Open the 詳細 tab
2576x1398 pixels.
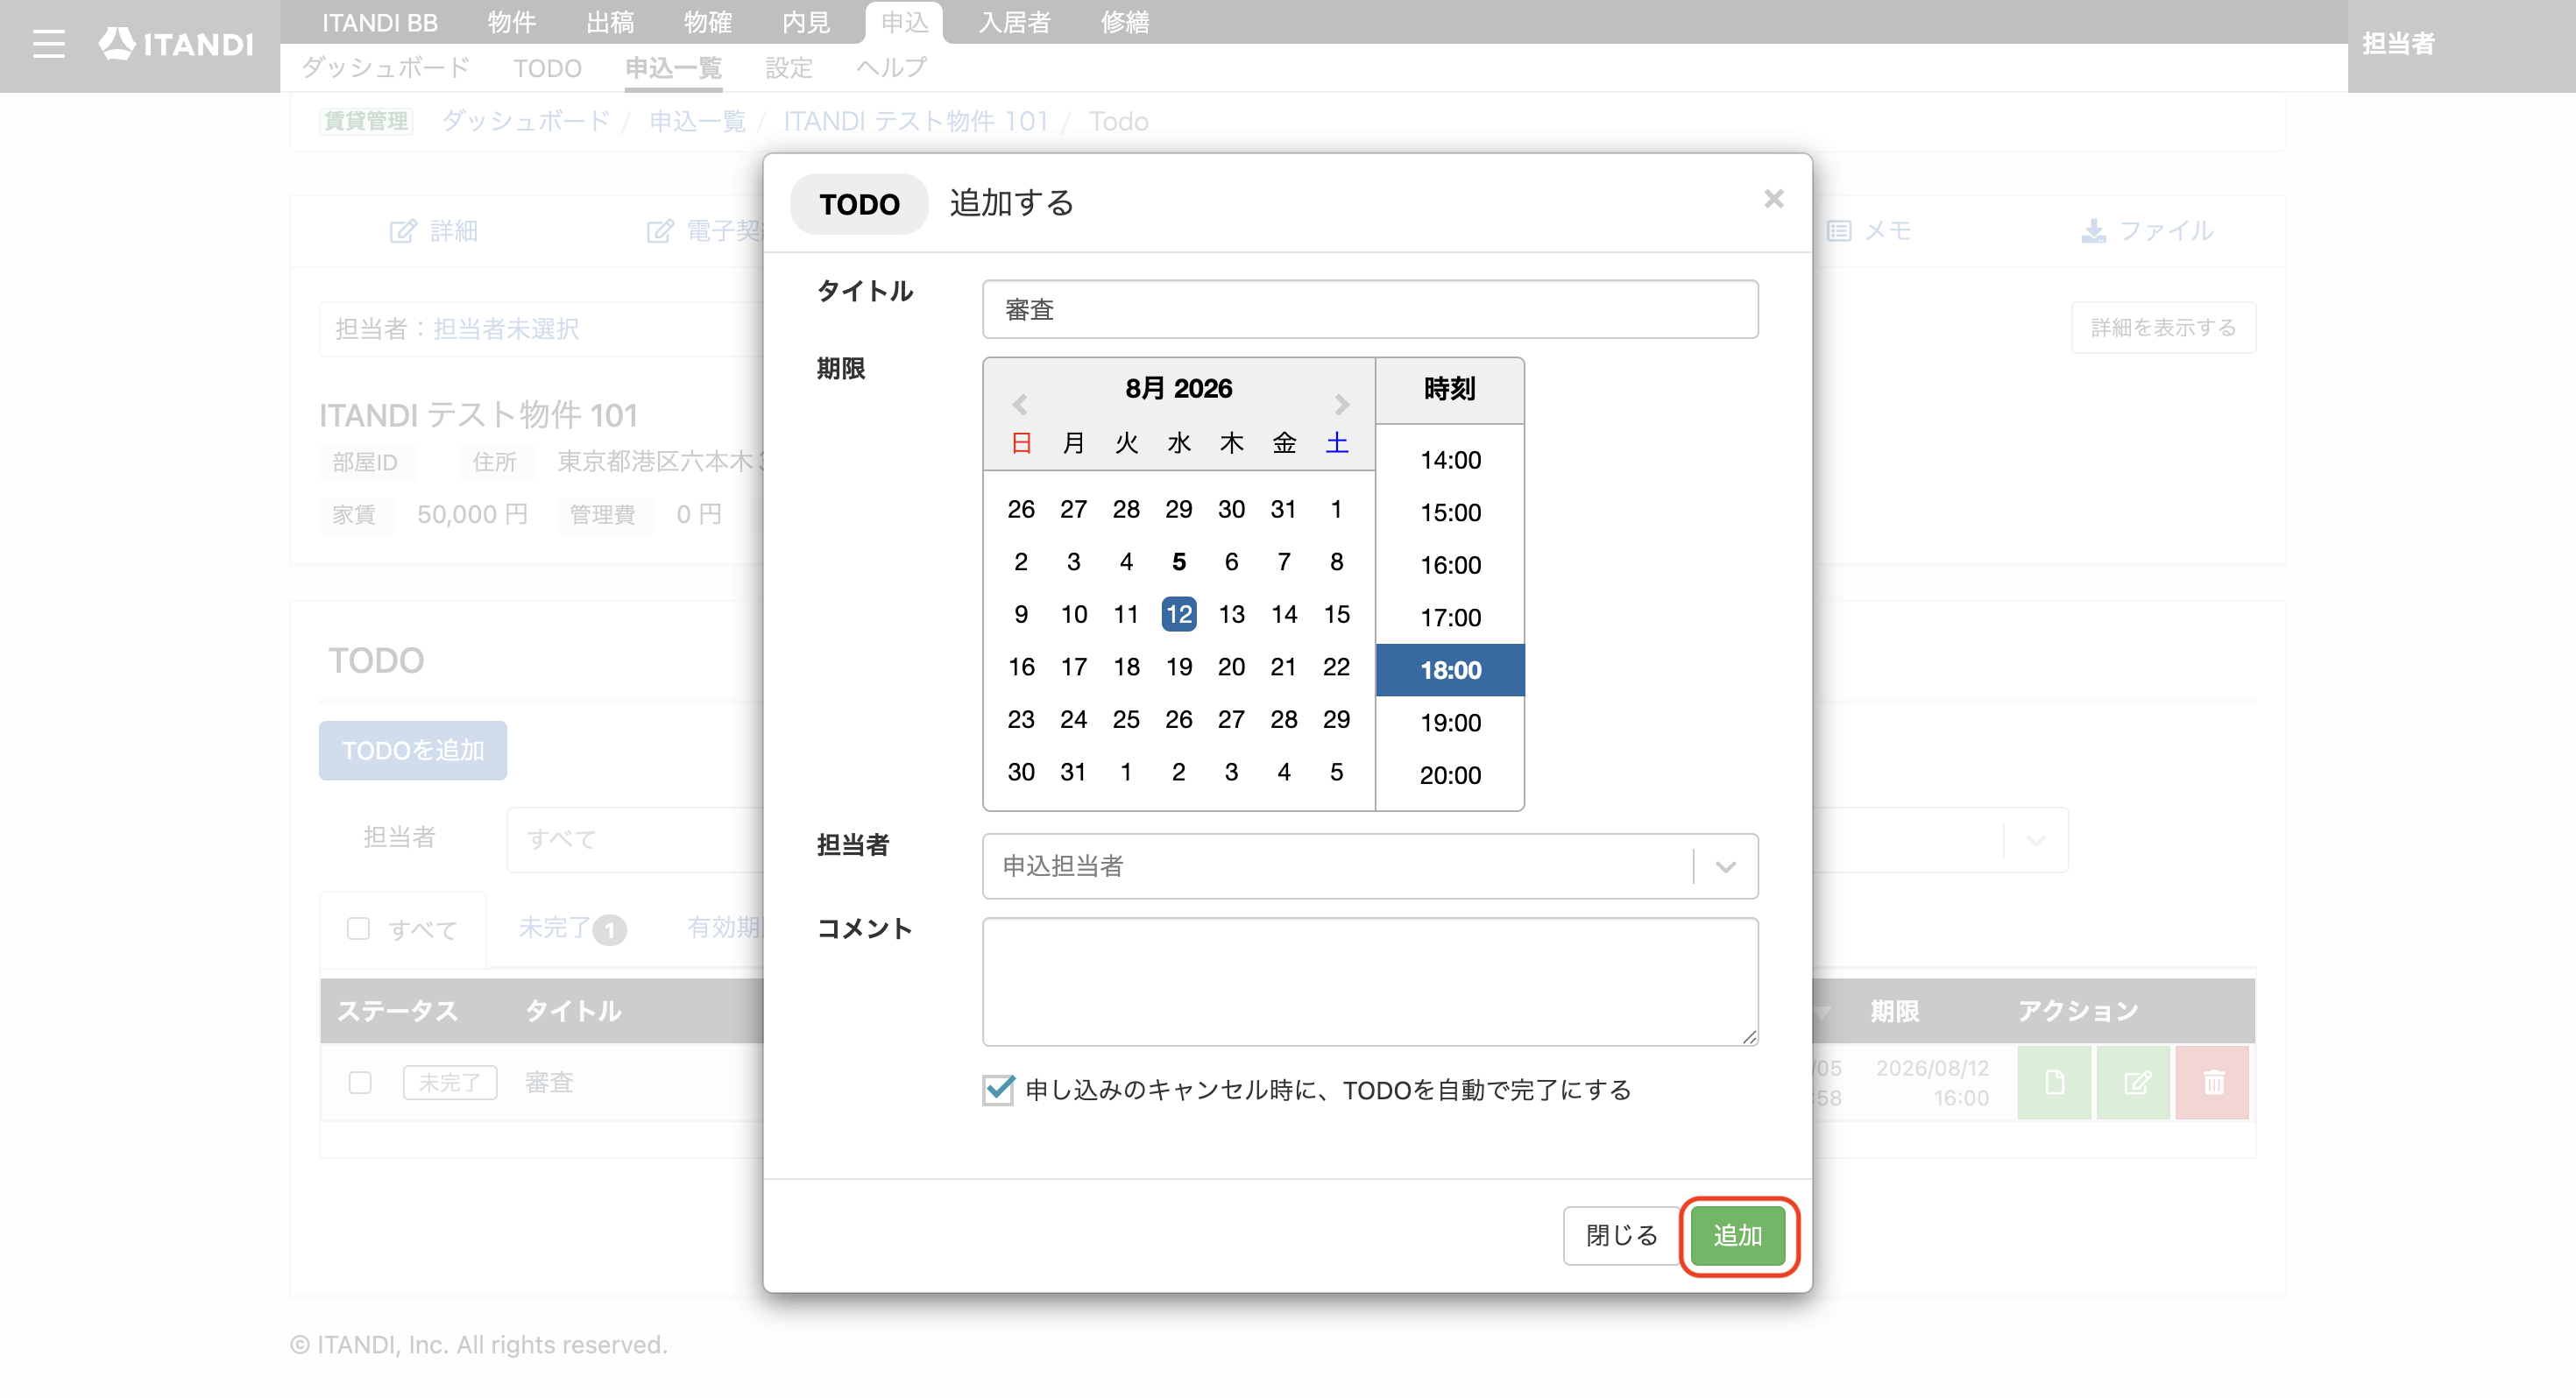433,231
